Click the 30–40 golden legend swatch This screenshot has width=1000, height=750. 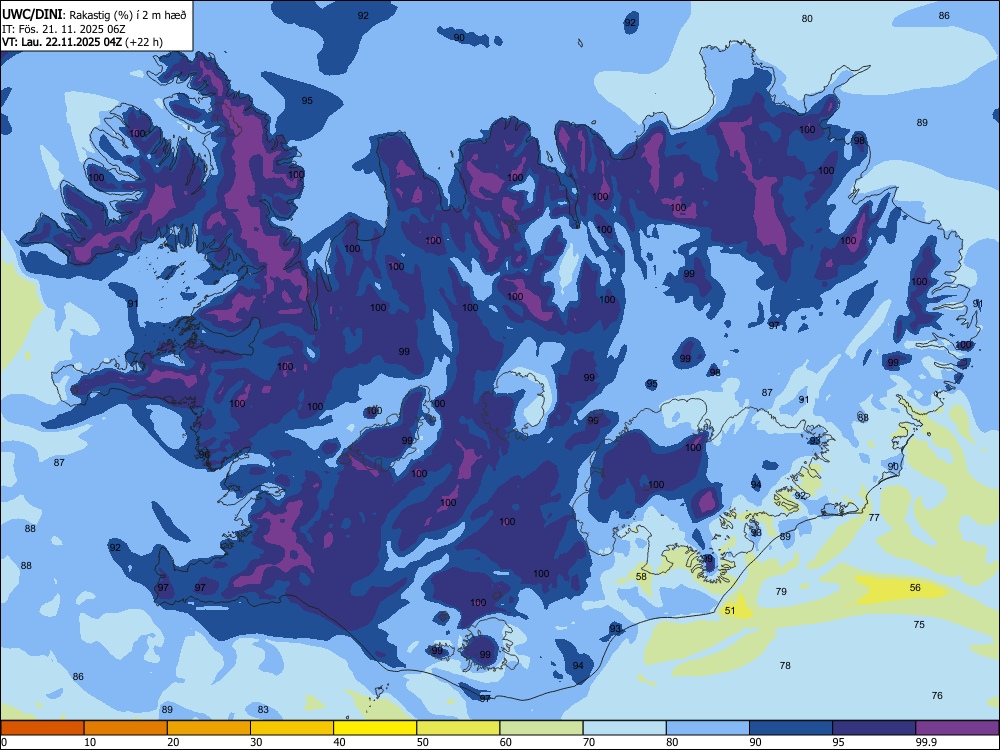coord(292,728)
